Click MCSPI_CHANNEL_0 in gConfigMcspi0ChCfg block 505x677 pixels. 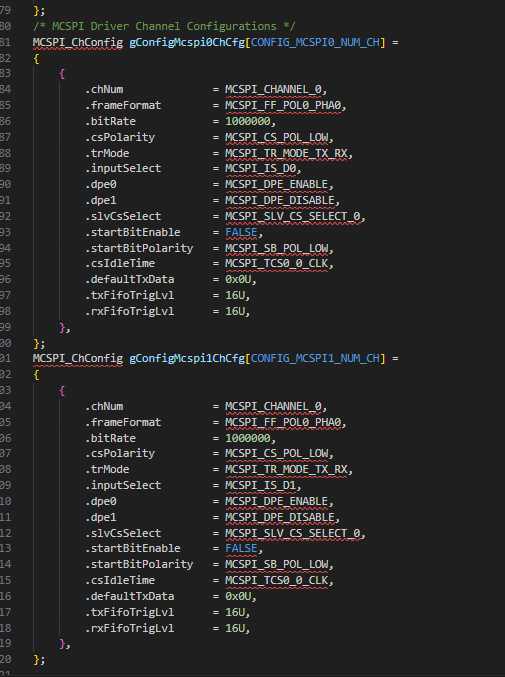tap(273, 89)
